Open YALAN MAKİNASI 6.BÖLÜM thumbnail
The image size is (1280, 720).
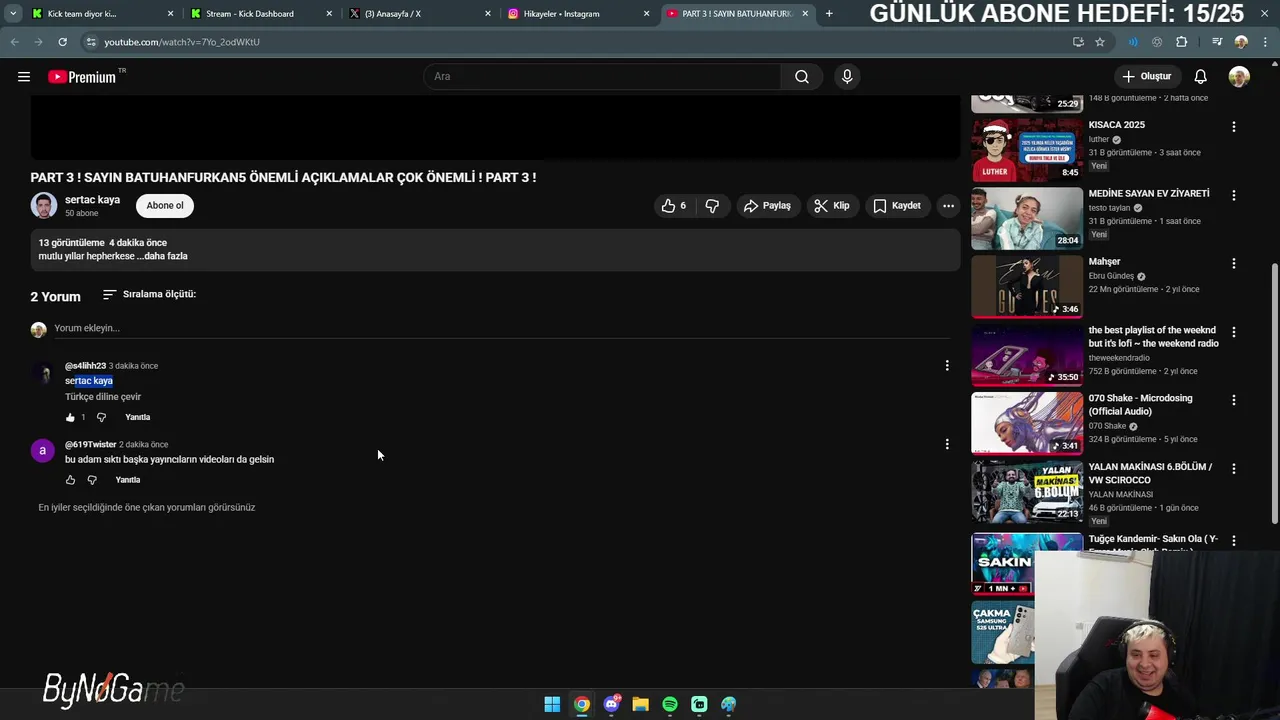click(x=1027, y=491)
